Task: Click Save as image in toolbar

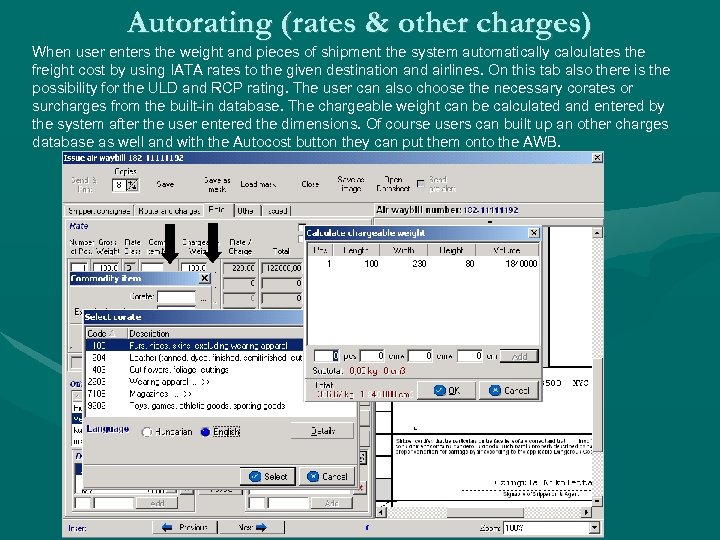Action: [351, 184]
